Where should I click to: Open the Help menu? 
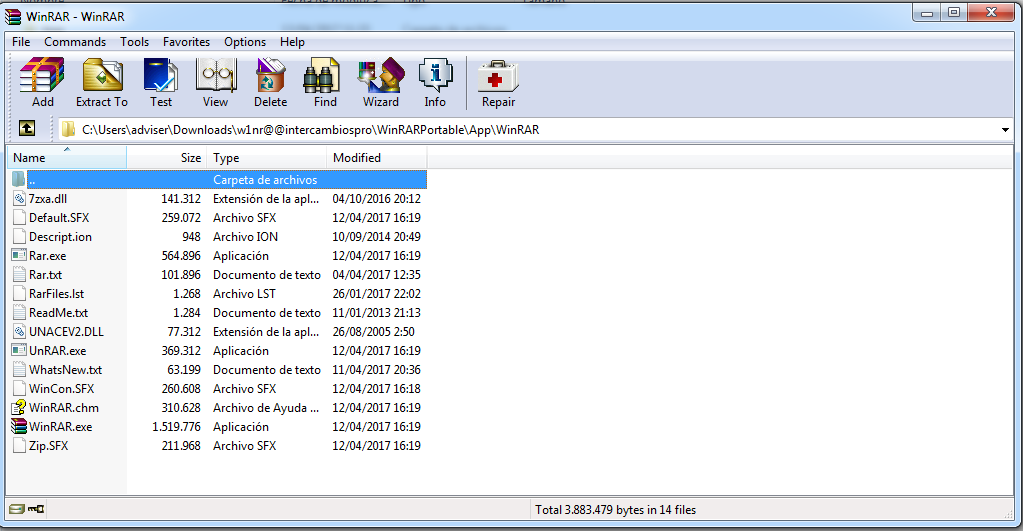click(x=292, y=42)
